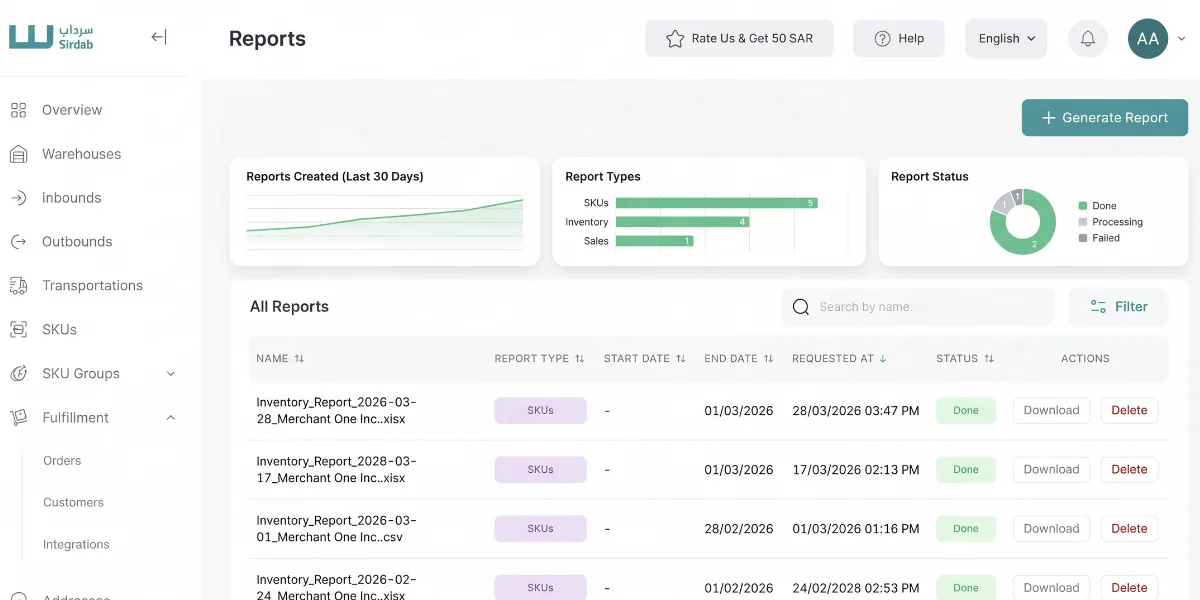
Task: Click the question mark Help icon
Action: tap(882, 38)
